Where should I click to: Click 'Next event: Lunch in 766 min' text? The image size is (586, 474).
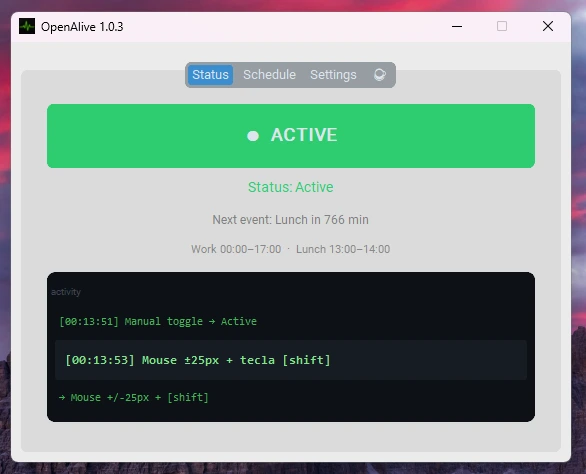(x=291, y=219)
